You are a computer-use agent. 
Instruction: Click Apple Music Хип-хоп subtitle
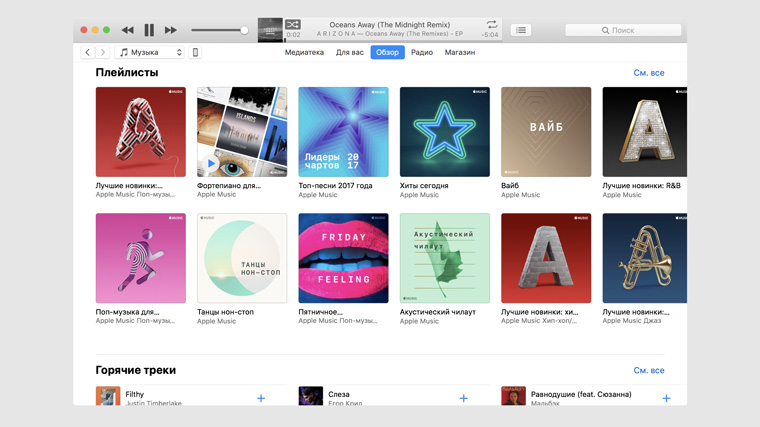pyautogui.click(x=539, y=321)
